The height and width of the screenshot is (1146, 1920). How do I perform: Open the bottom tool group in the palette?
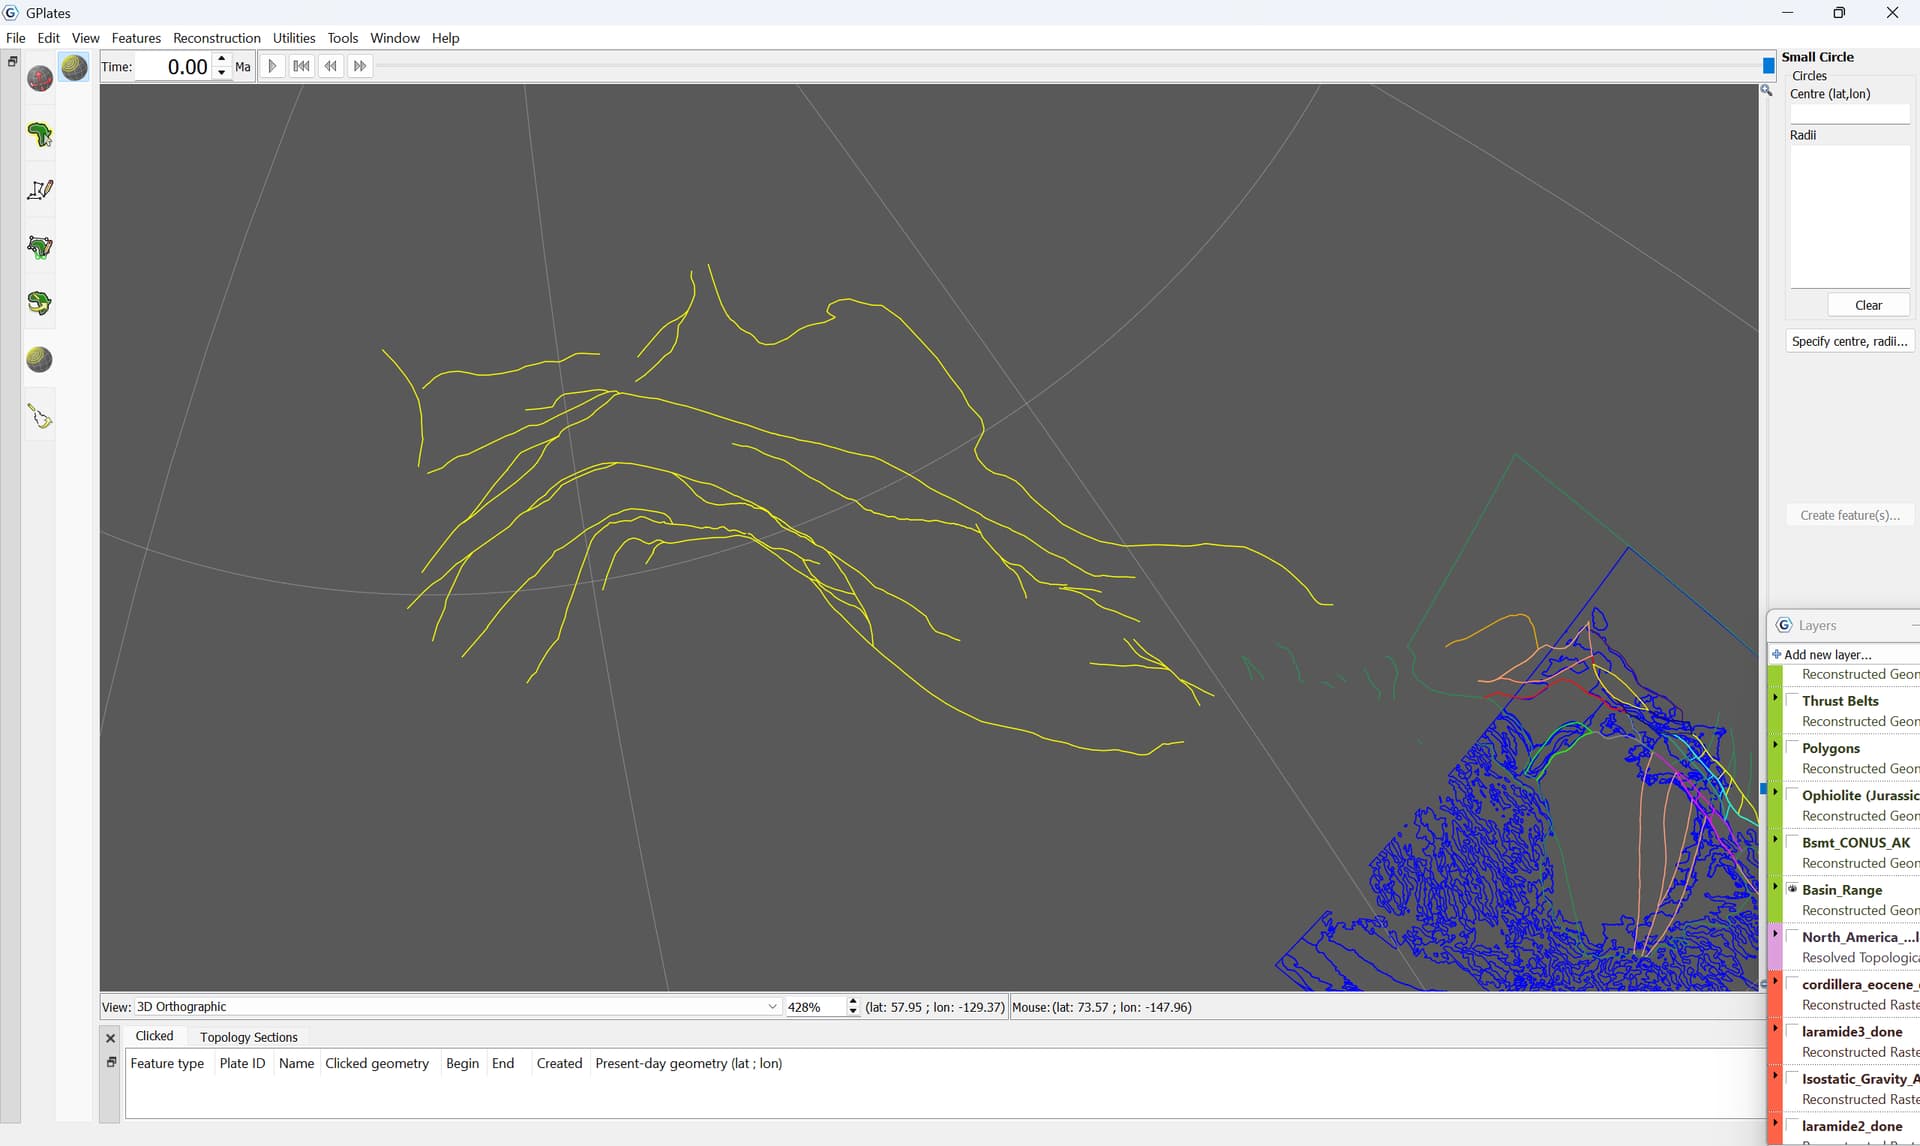click(x=40, y=416)
